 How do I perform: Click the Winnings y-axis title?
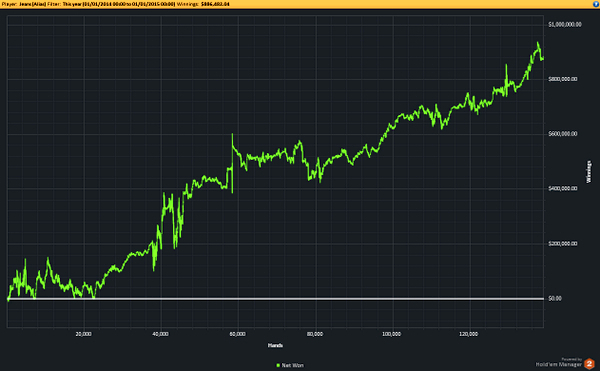(x=589, y=172)
